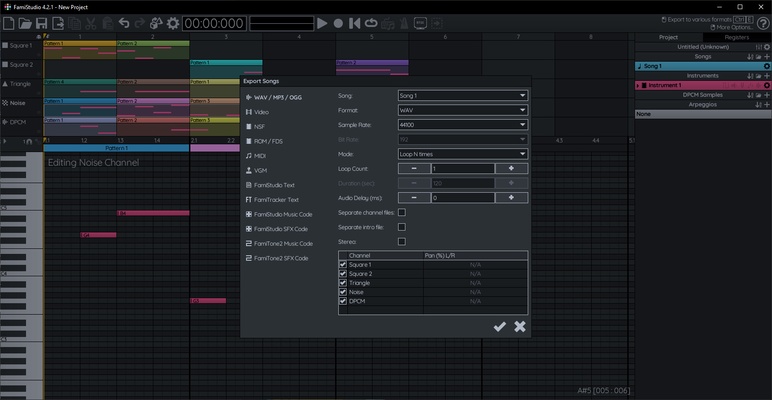This screenshot has width=772, height=400.
Task: Open project properties gear next to Untitled
Action: point(767,47)
